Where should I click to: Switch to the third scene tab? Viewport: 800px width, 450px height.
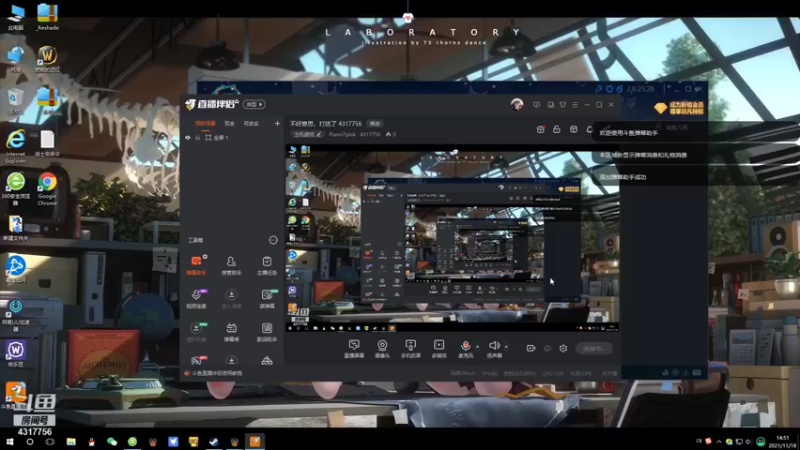pos(251,123)
